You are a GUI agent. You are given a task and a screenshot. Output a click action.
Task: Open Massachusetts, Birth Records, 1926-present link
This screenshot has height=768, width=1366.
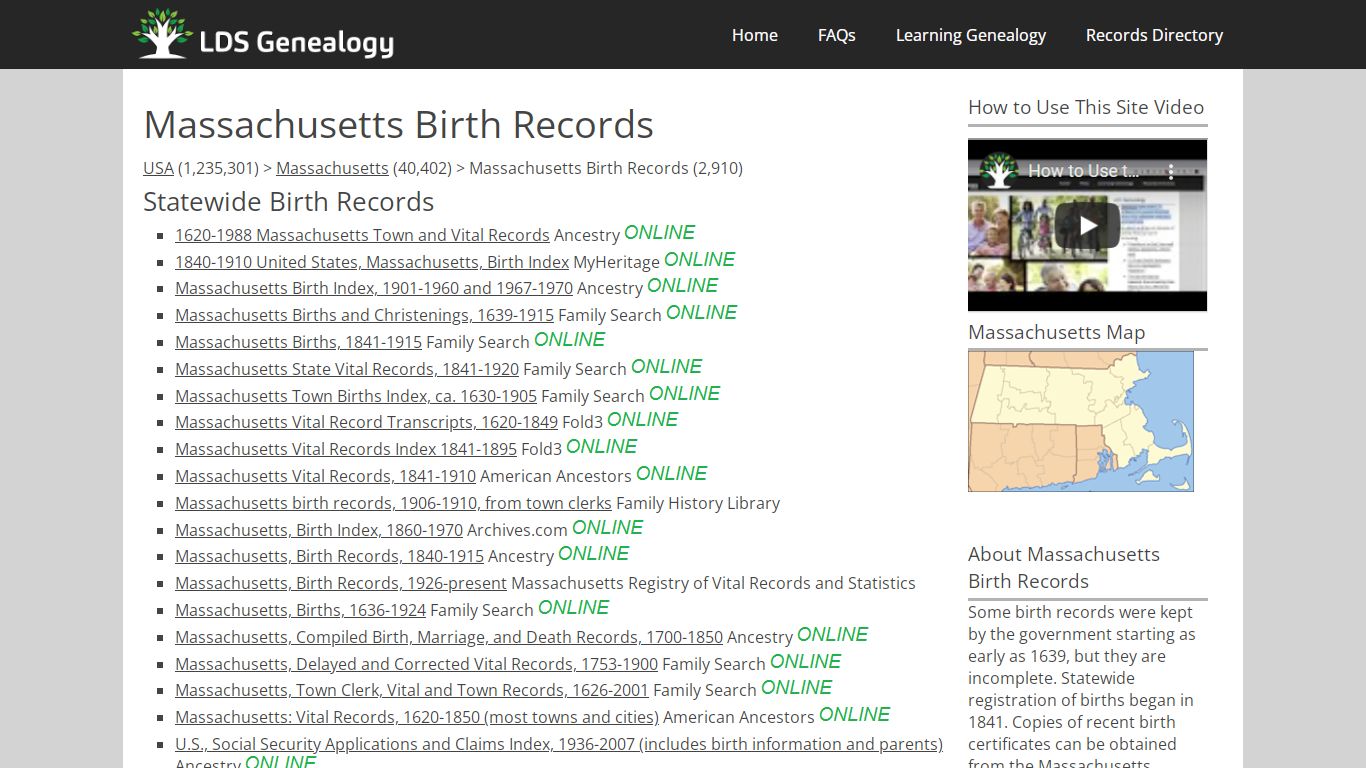pyautogui.click(x=341, y=583)
